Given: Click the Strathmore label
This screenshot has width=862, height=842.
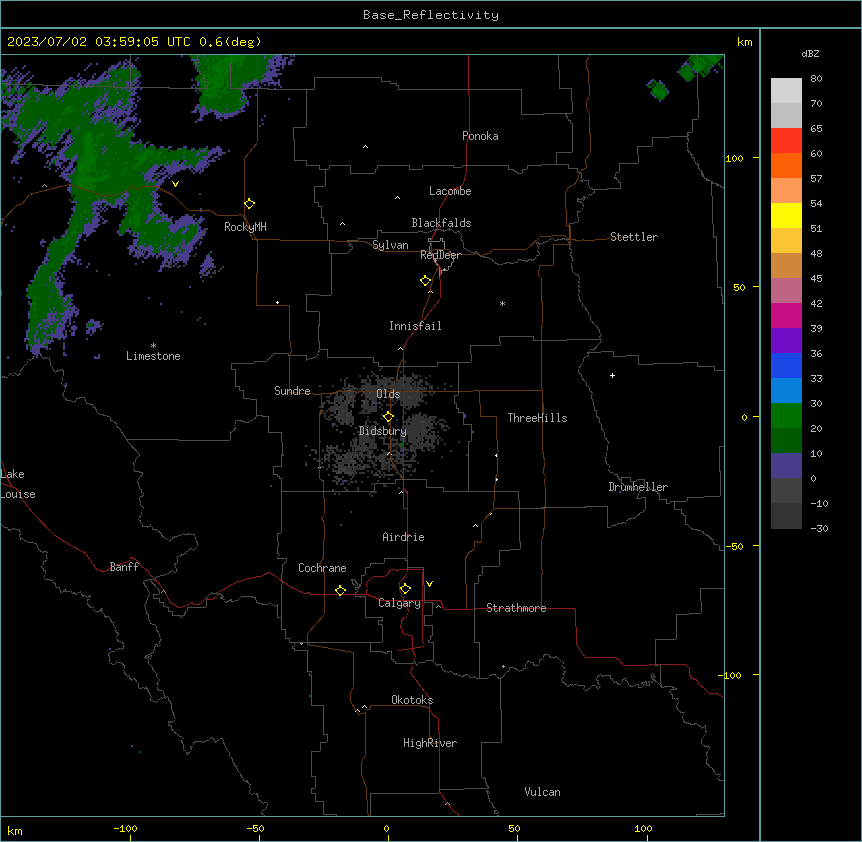Looking at the screenshot, I should [x=516, y=608].
